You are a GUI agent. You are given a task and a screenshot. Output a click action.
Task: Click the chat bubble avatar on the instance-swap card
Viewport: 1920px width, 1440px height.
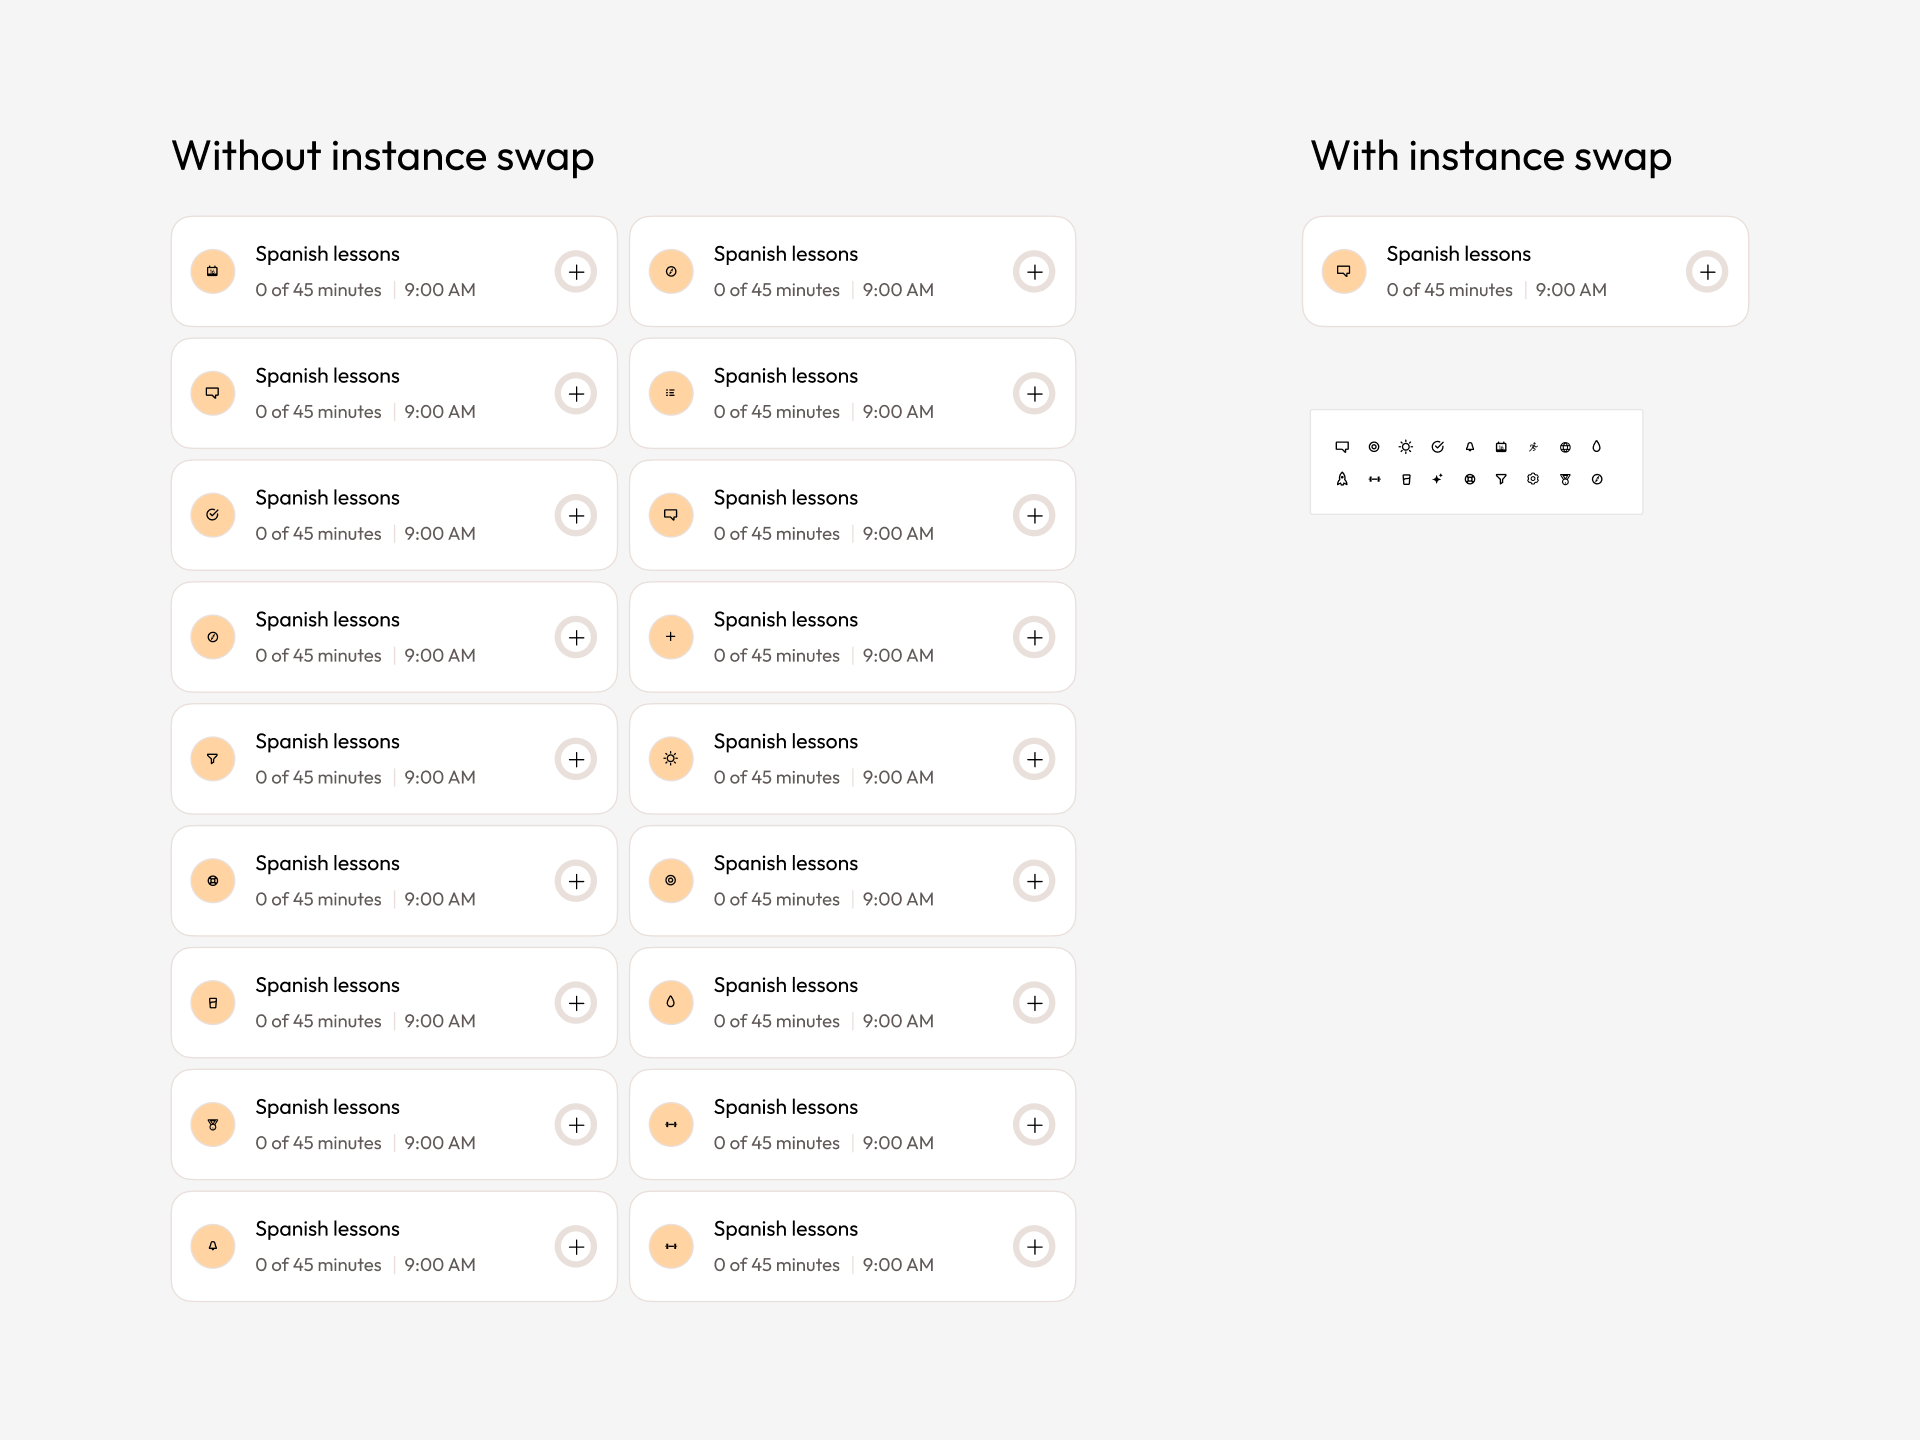point(1344,271)
